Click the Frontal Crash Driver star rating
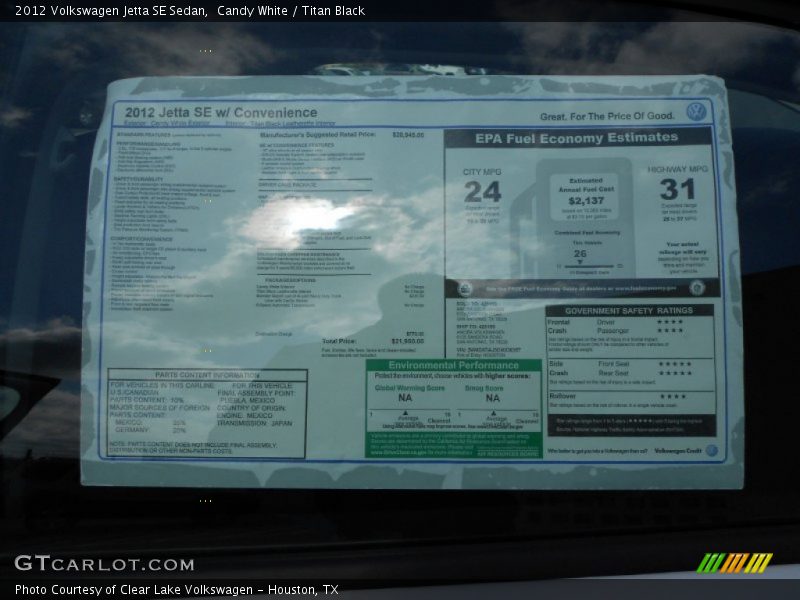 click(x=670, y=322)
